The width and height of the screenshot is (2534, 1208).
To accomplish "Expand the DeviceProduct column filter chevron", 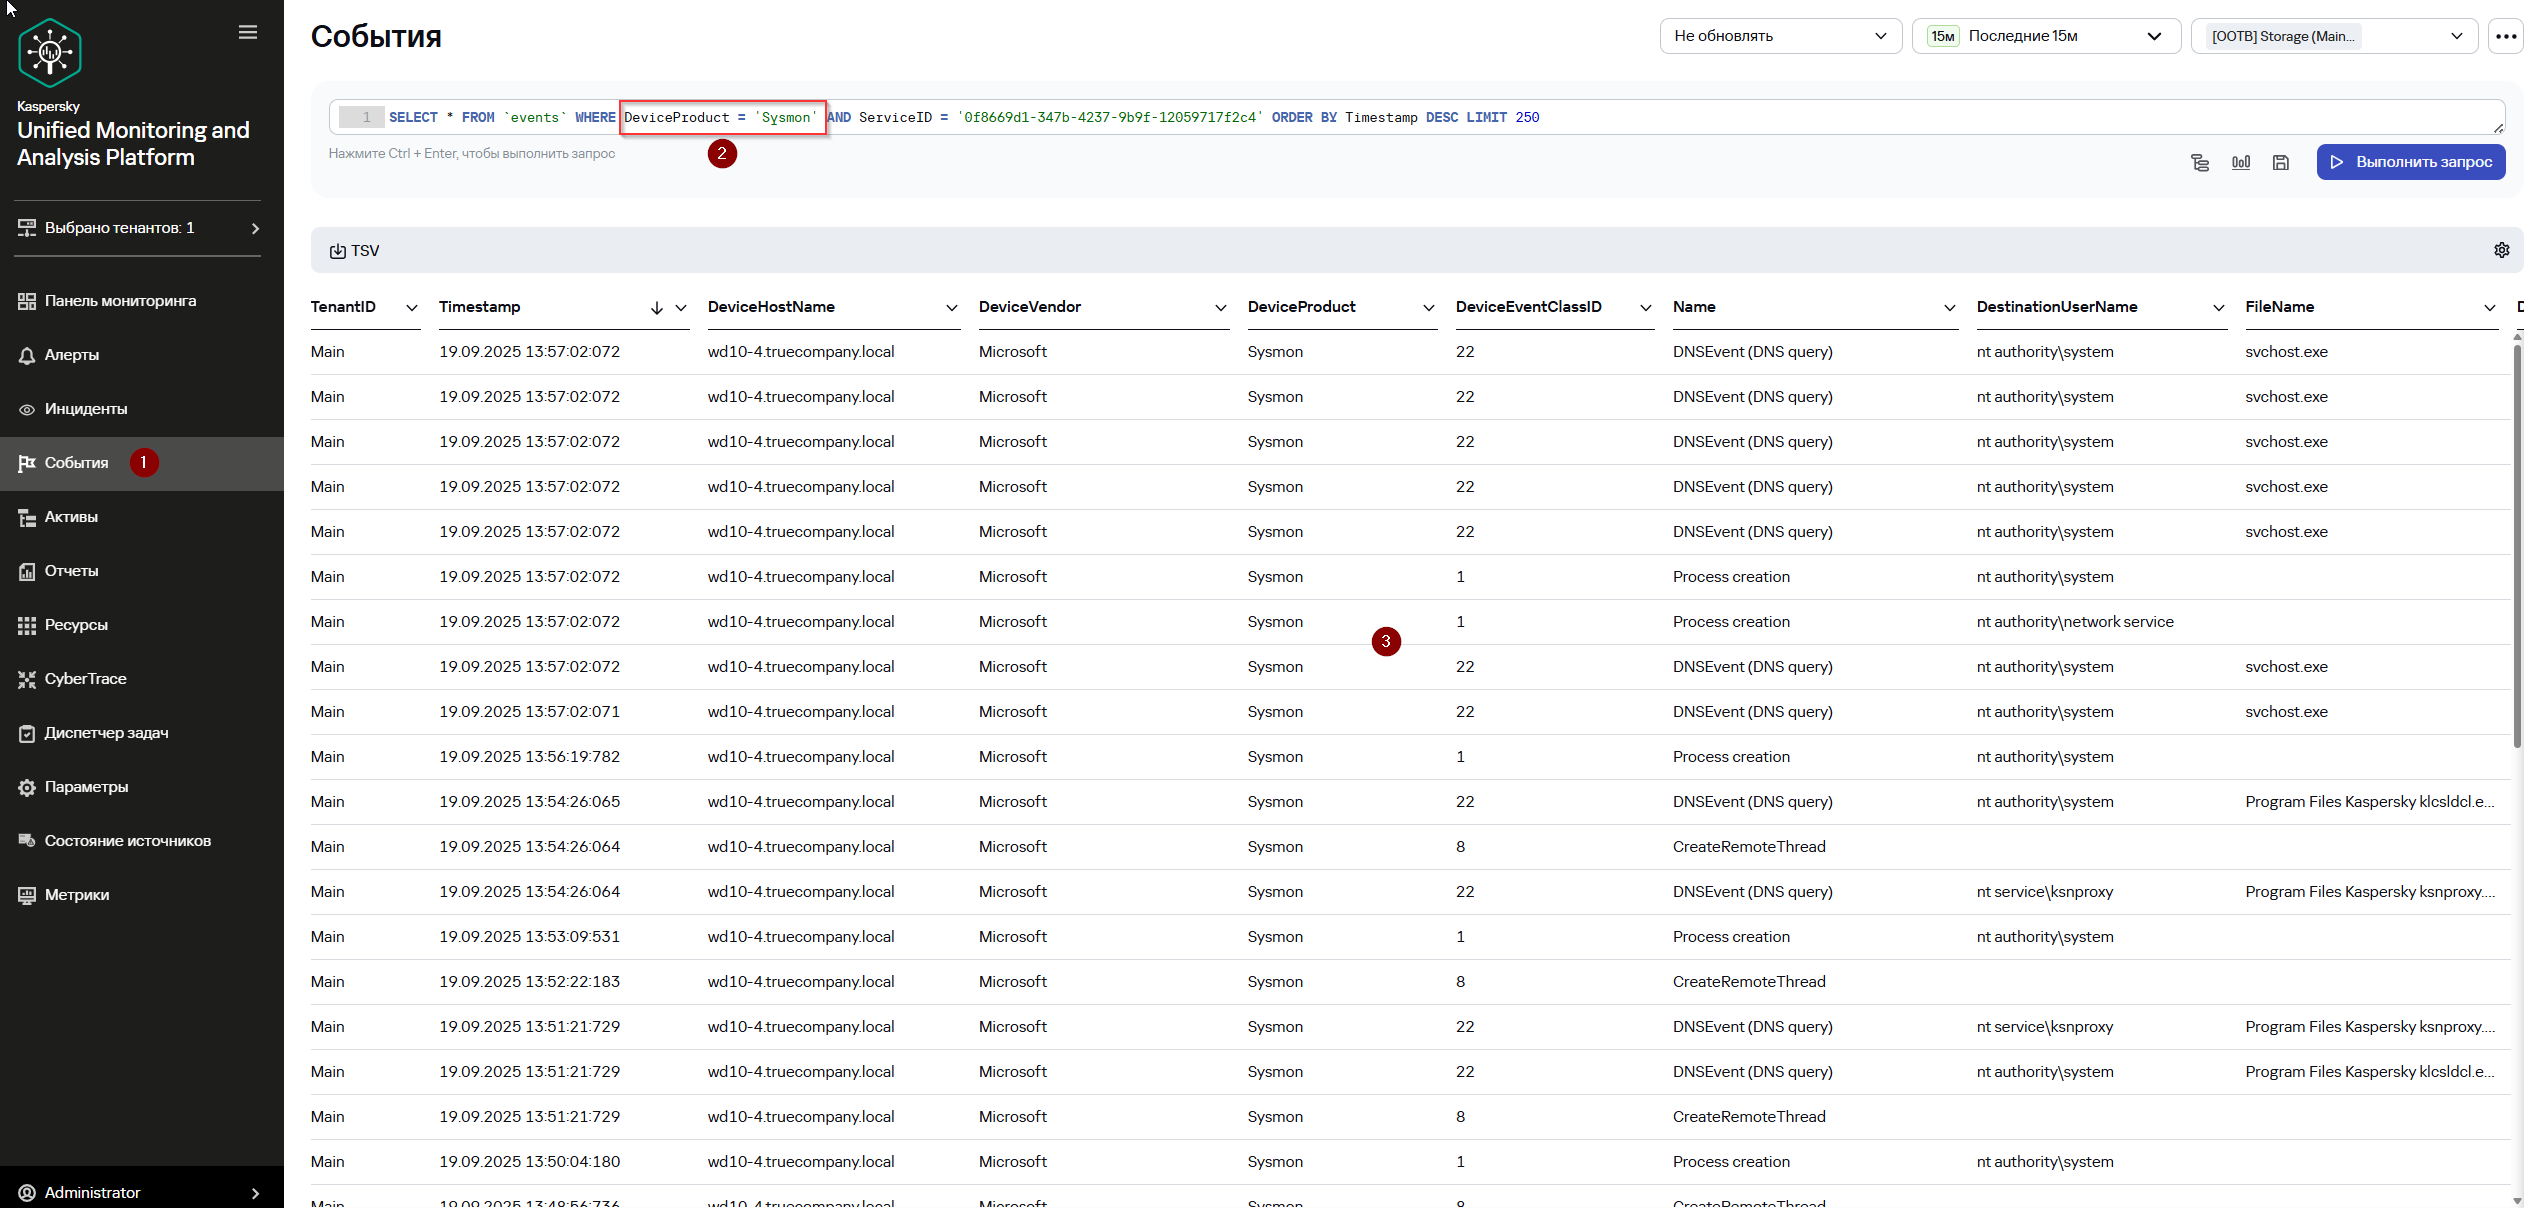I will point(1428,308).
